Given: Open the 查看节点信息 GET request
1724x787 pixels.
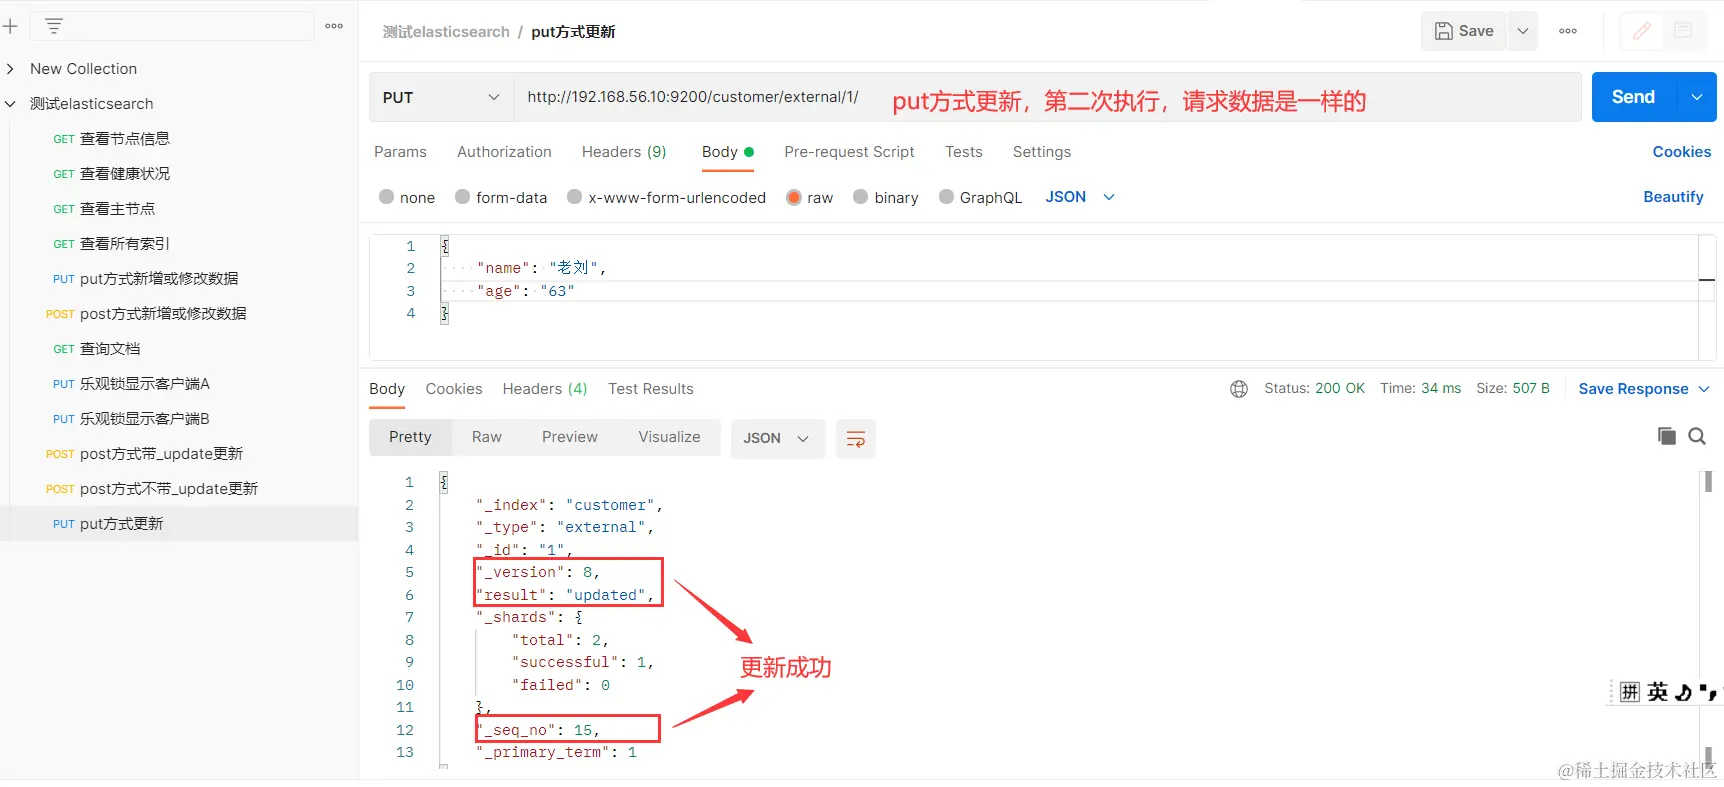Looking at the screenshot, I should (125, 139).
